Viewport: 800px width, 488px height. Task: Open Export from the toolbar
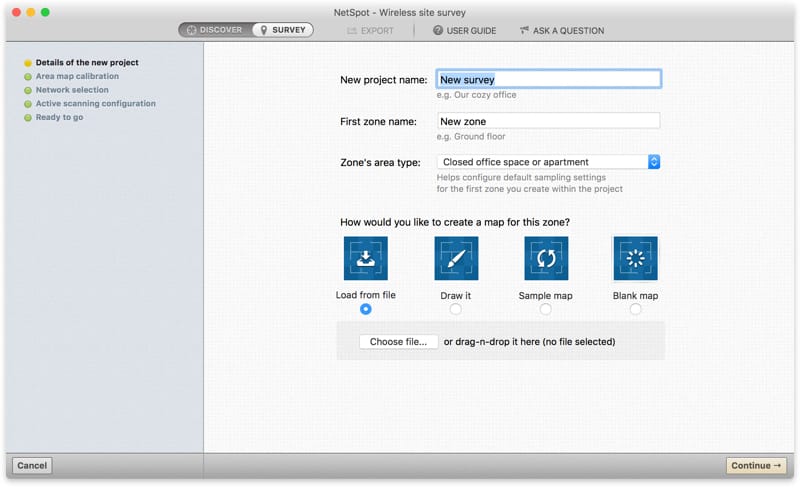[x=370, y=31]
